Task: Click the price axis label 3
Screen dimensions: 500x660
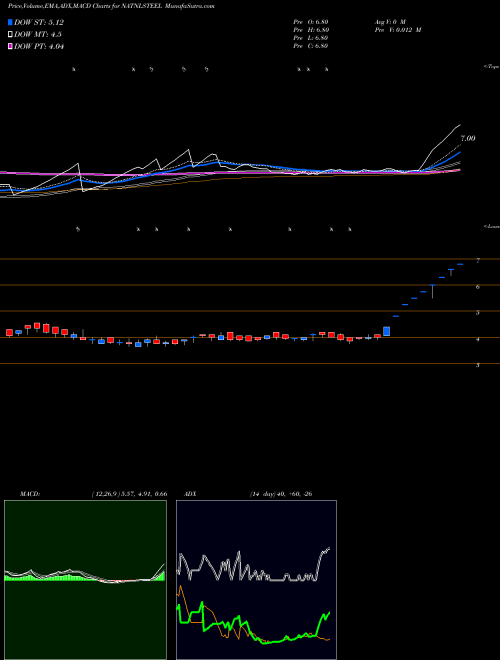Action: click(x=478, y=365)
